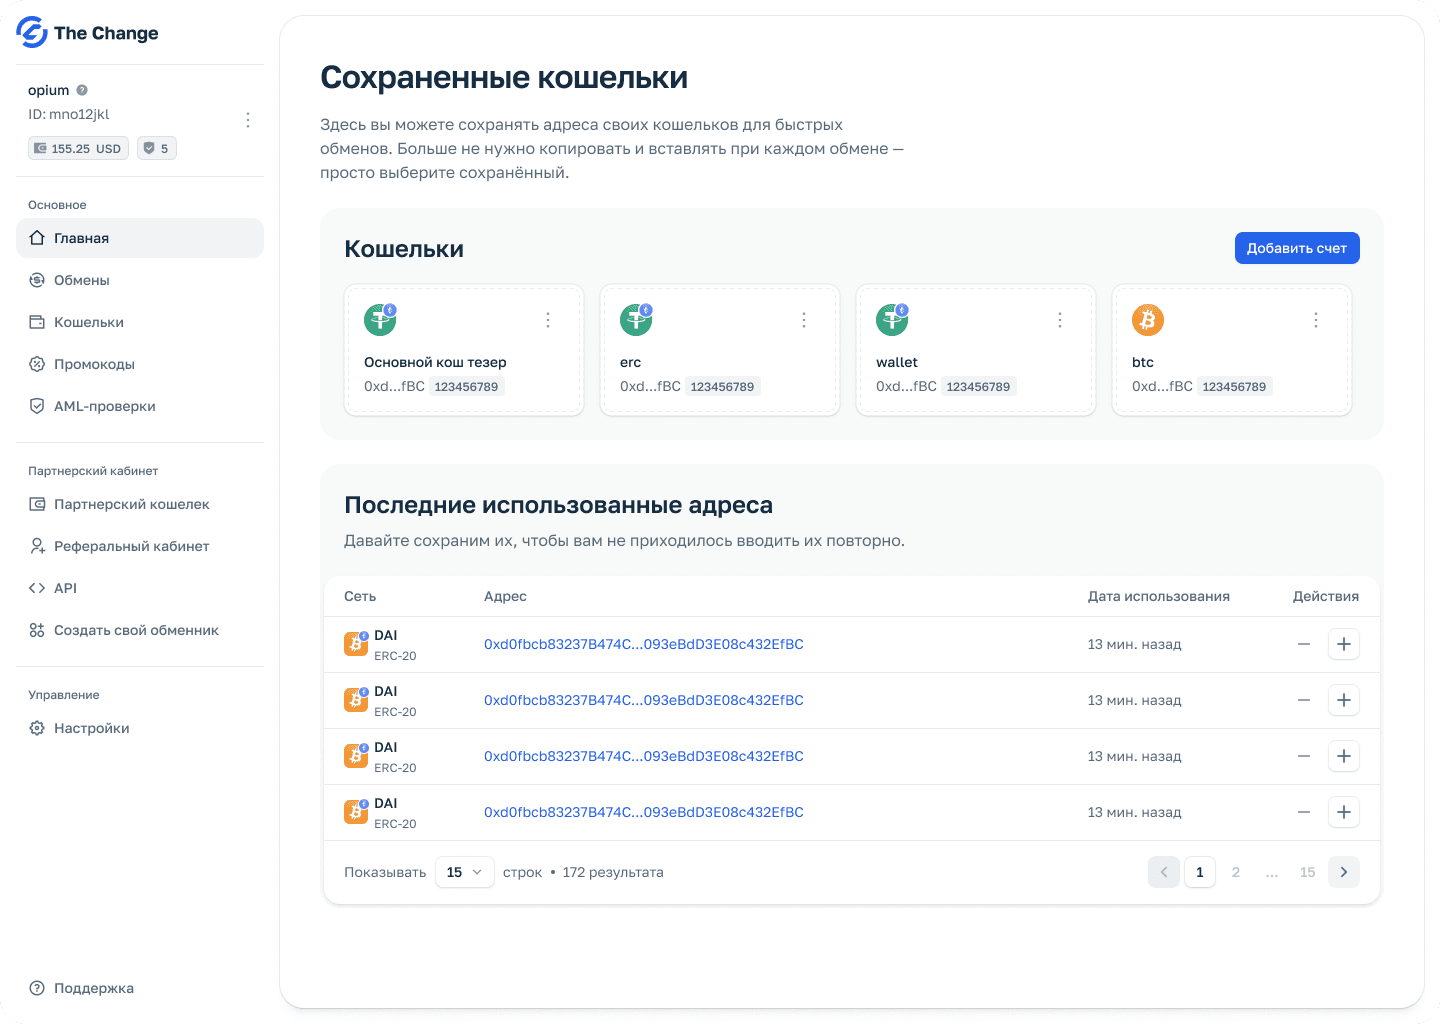Click 172 результата text
This screenshot has width=1440, height=1024.
[x=613, y=872]
